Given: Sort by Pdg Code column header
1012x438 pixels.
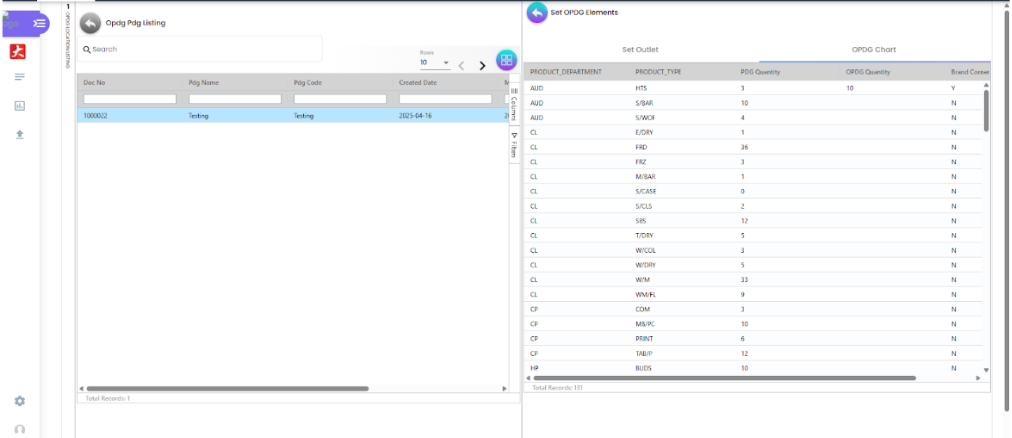Looking at the screenshot, I should (308, 83).
